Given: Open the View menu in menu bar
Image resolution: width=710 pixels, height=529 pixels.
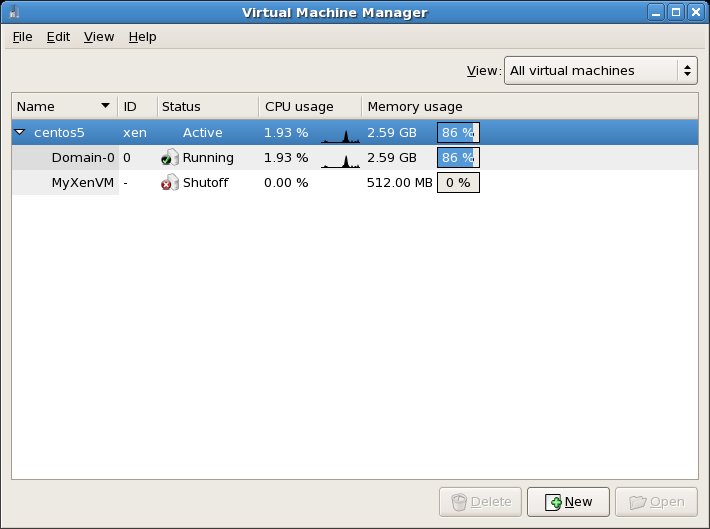Looking at the screenshot, I should (x=99, y=37).
